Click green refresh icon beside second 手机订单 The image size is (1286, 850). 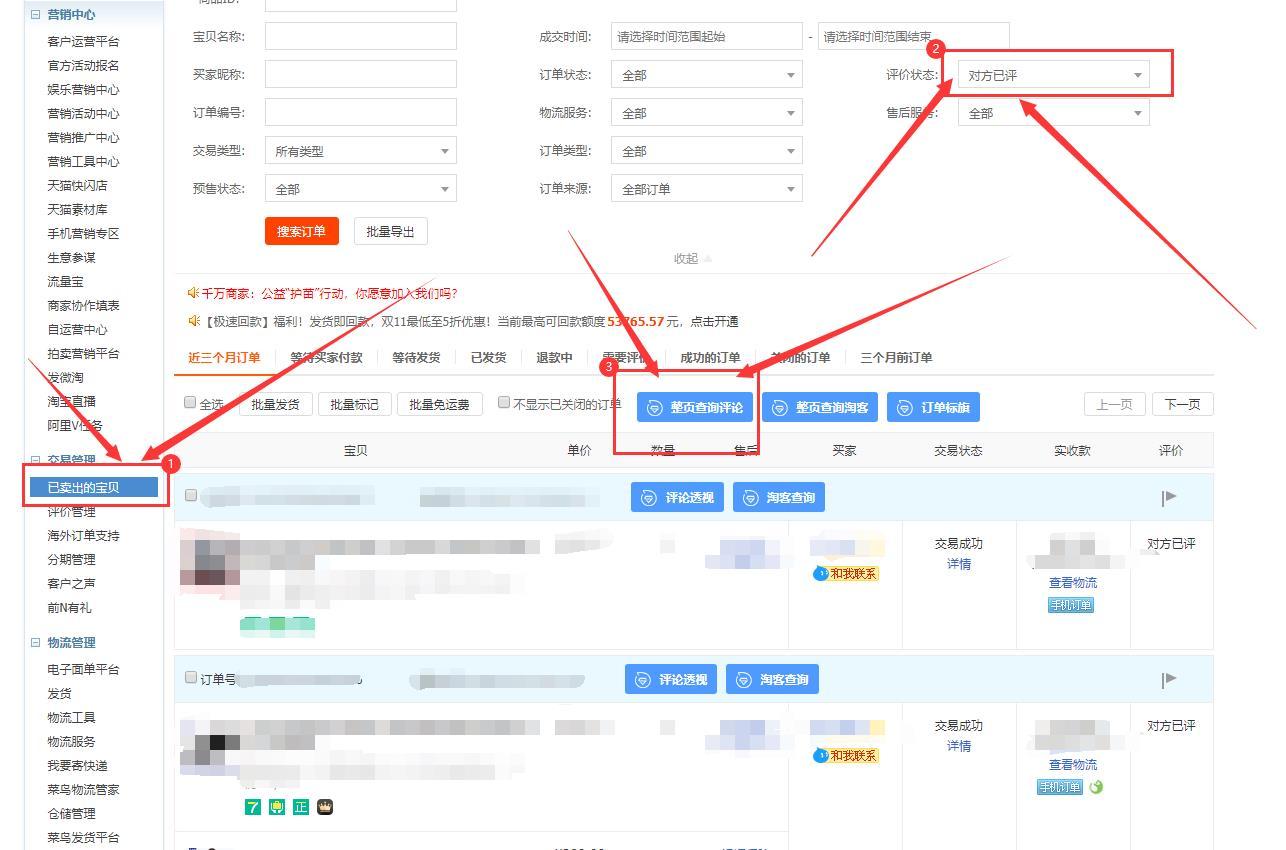(x=1096, y=787)
